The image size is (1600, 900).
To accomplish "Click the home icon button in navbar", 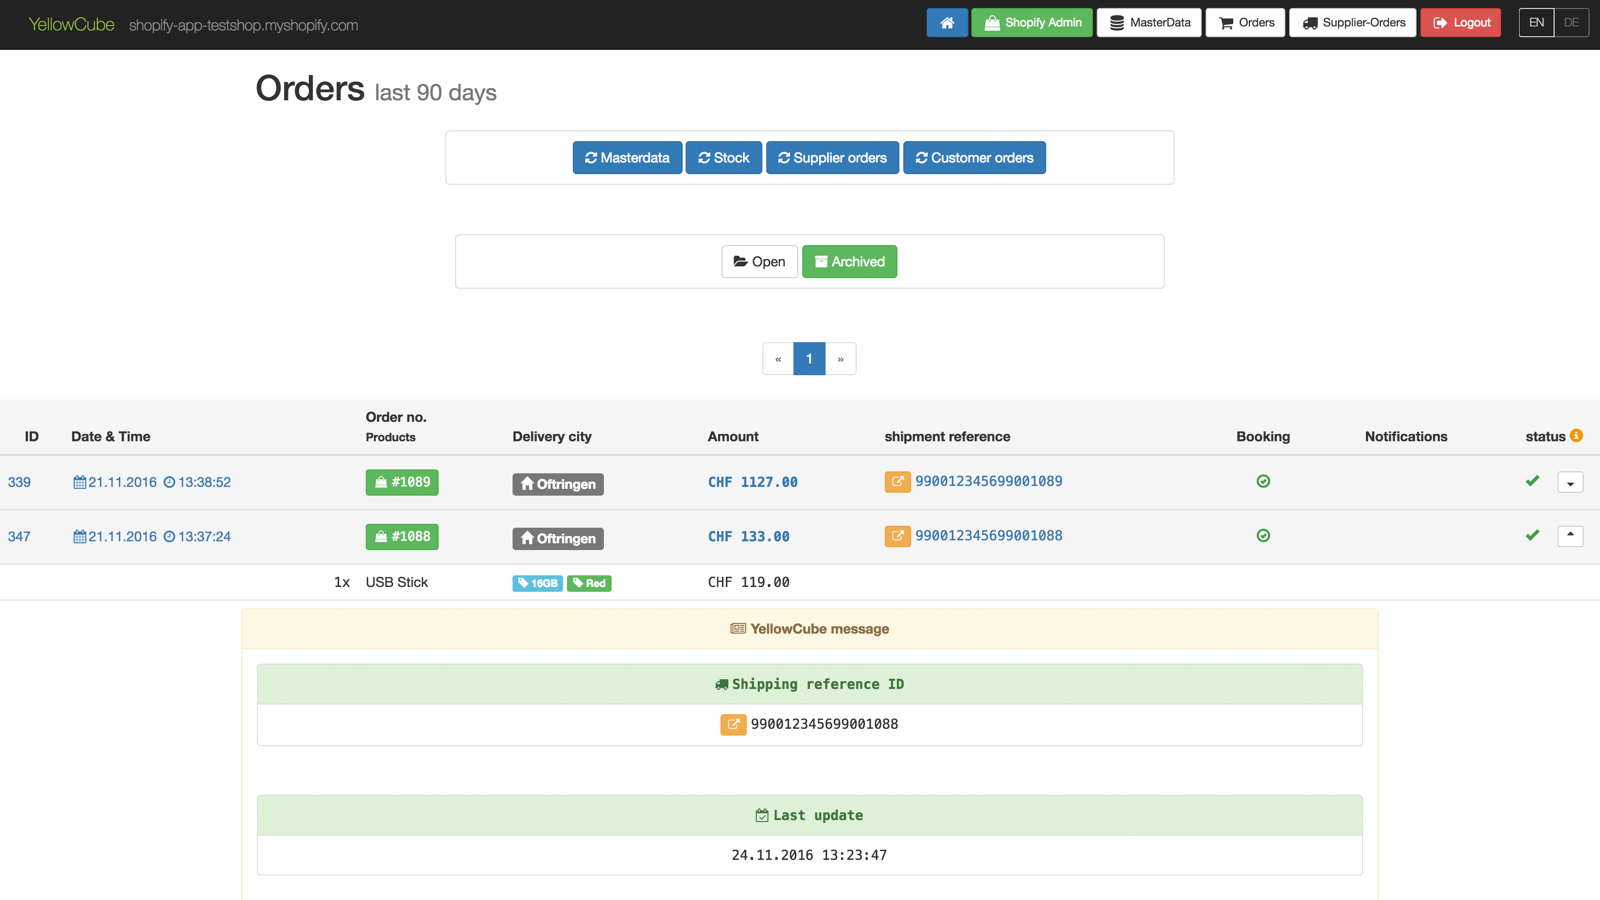I will pyautogui.click(x=946, y=23).
